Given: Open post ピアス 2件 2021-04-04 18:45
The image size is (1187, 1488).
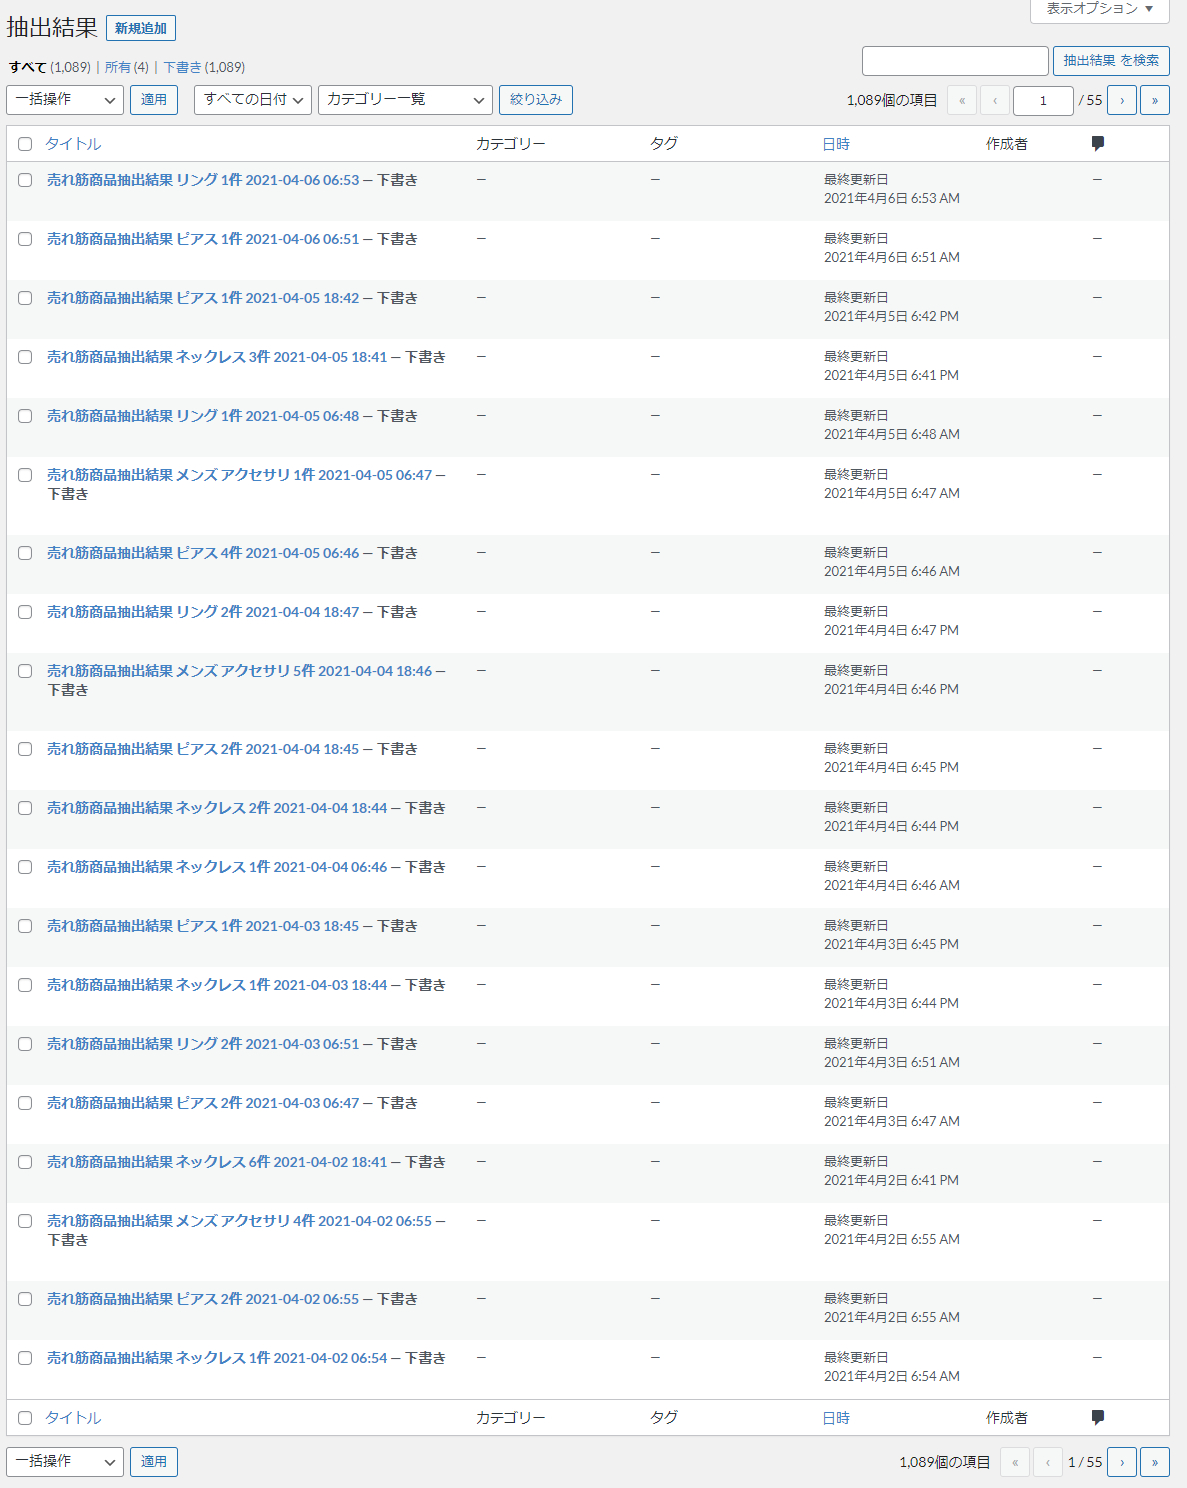Looking at the screenshot, I should click(203, 749).
